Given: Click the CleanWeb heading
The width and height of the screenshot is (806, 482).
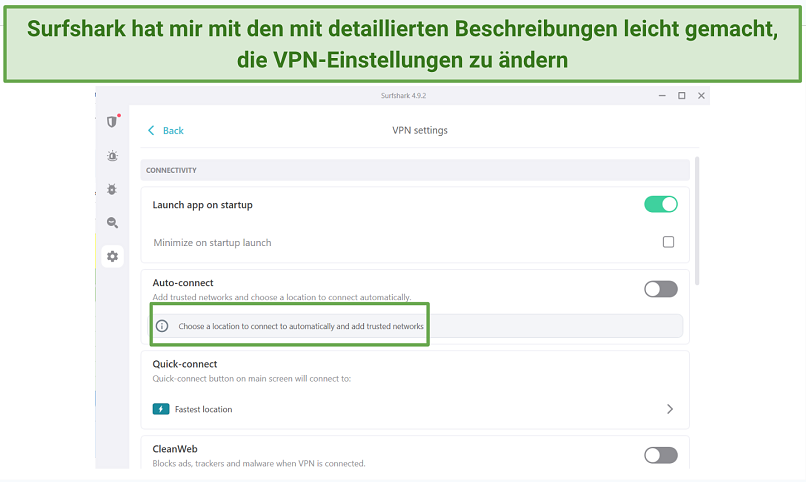Looking at the screenshot, I should point(175,449).
